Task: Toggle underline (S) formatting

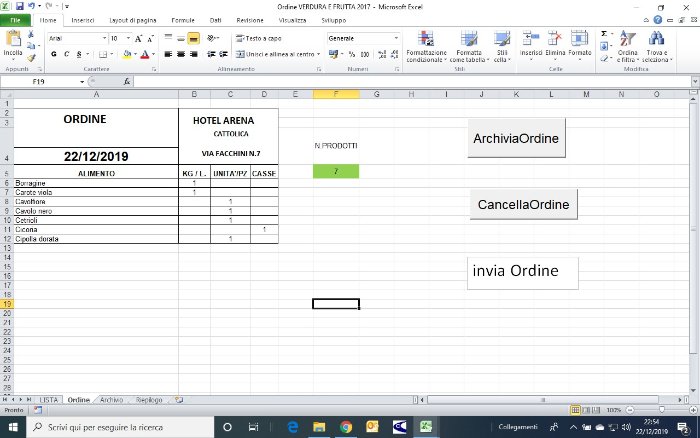Action: (x=79, y=54)
